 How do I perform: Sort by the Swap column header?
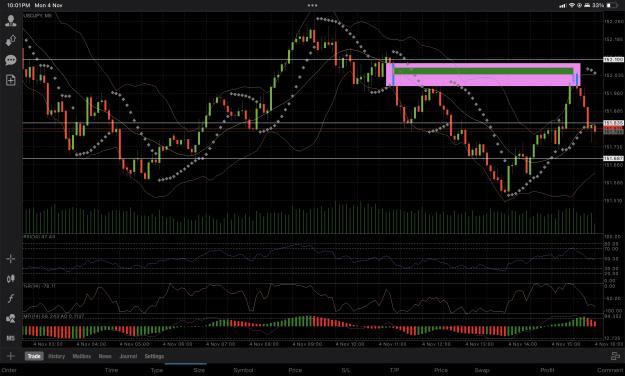click(482, 370)
